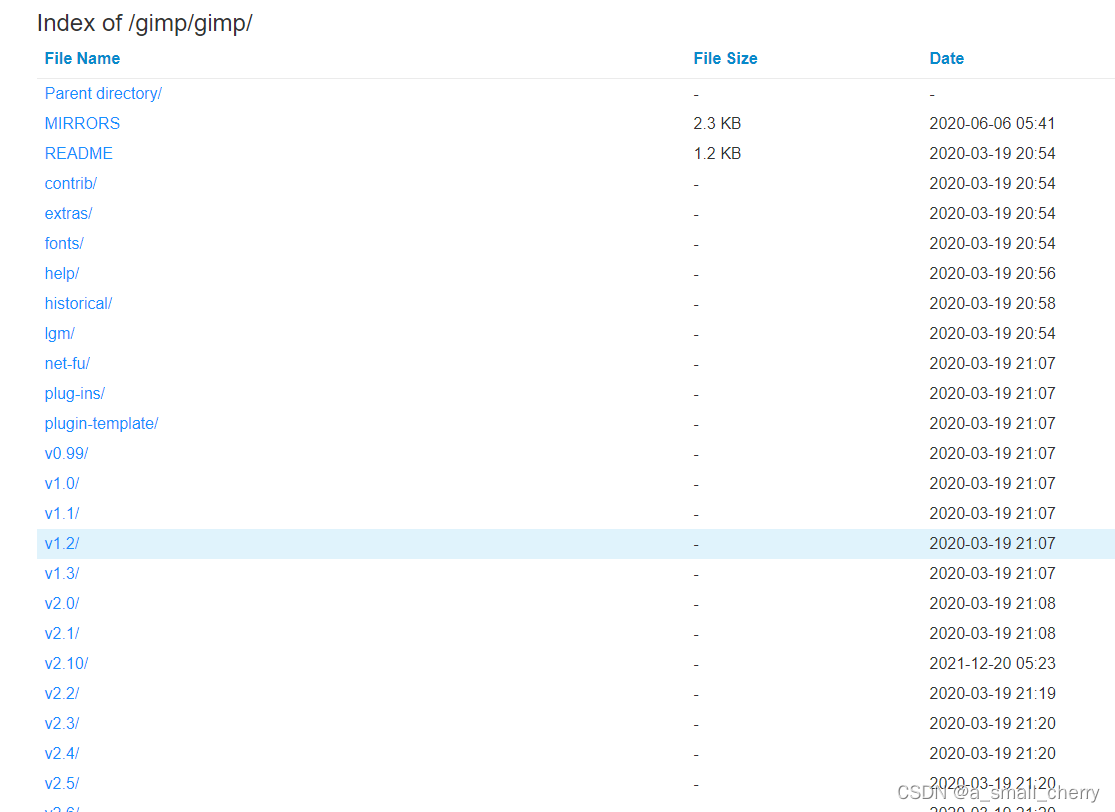Screen dimensions: 1115x812
Task: Click the date 2020-03-19 20:58
Action: click(x=992, y=304)
